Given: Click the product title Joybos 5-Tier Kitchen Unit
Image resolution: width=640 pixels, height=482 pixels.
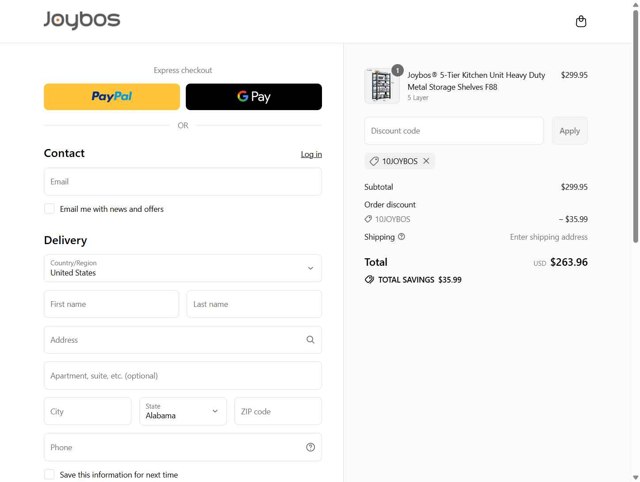Looking at the screenshot, I should tap(476, 81).
